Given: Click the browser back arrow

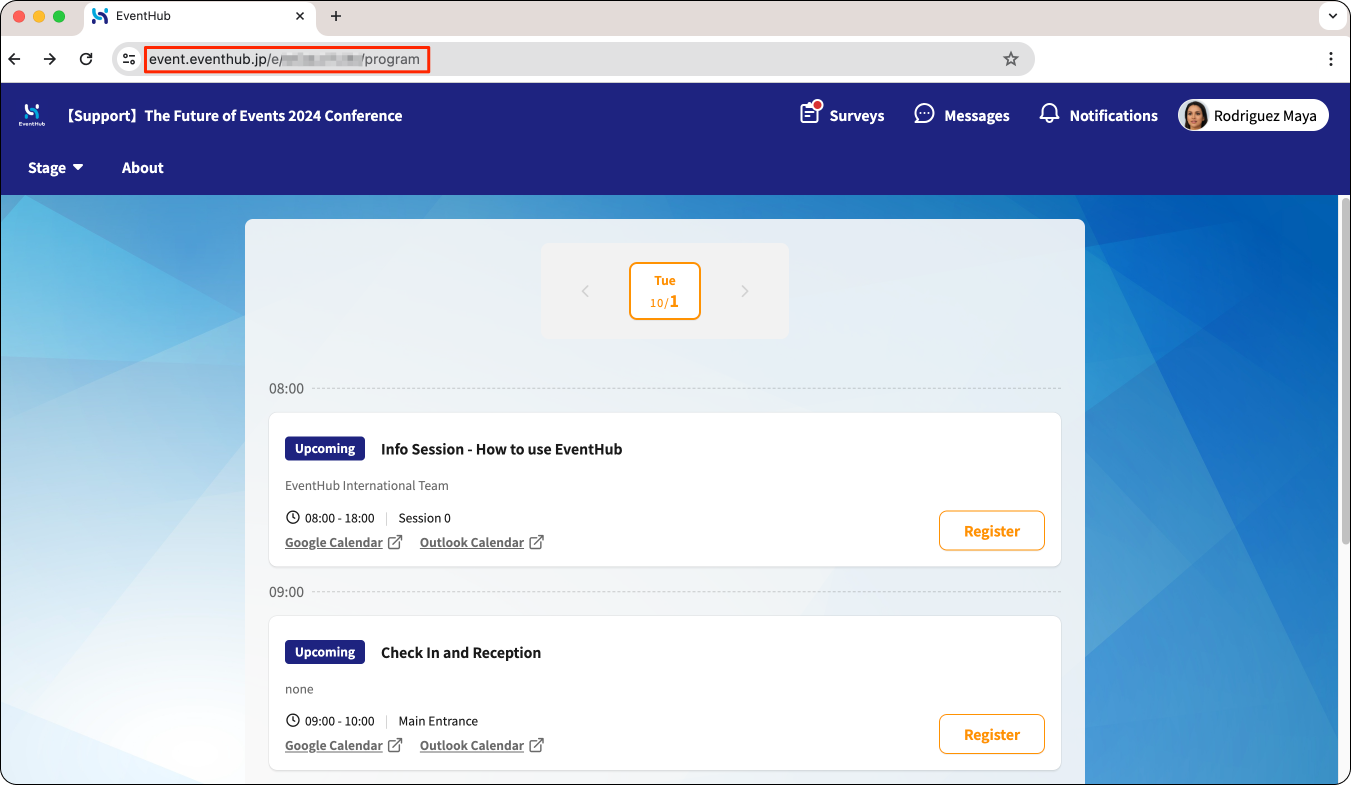Looking at the screenshot, I should pyautogui.click(x=15, y=59).
